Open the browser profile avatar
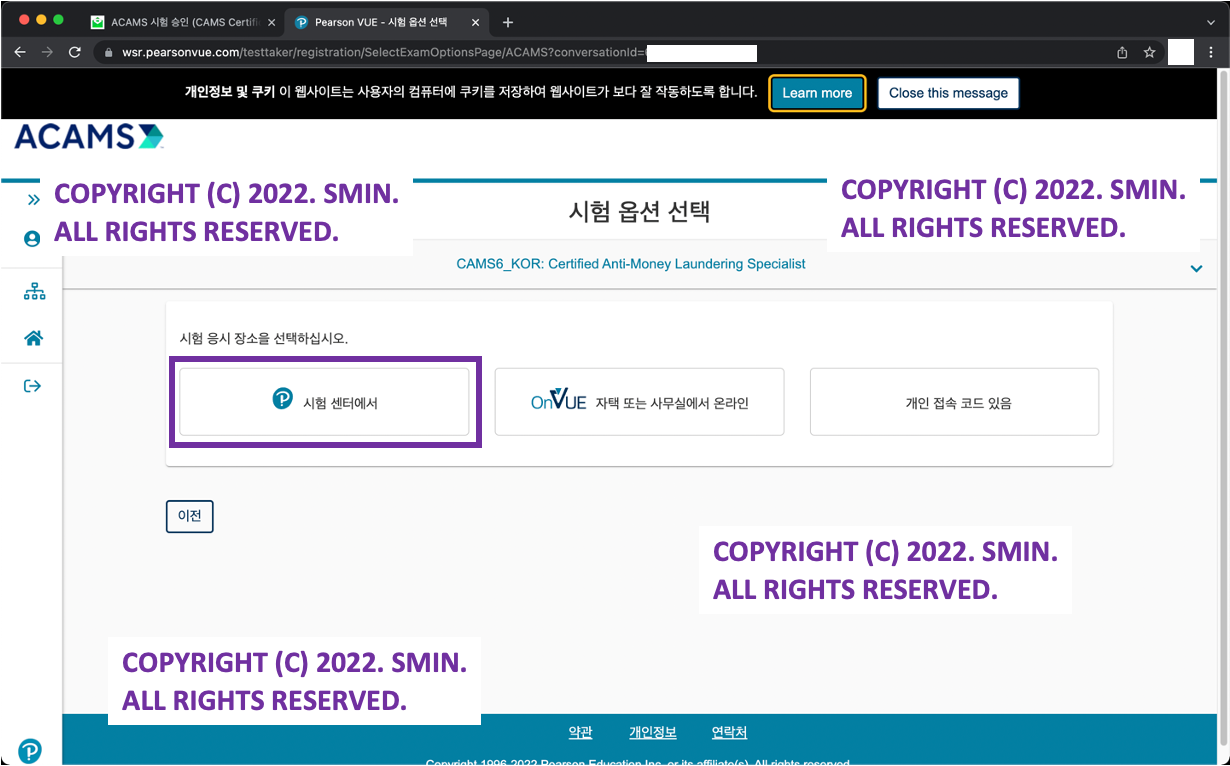This screenshot has height=766, width=1230. tap(1180, 52)
